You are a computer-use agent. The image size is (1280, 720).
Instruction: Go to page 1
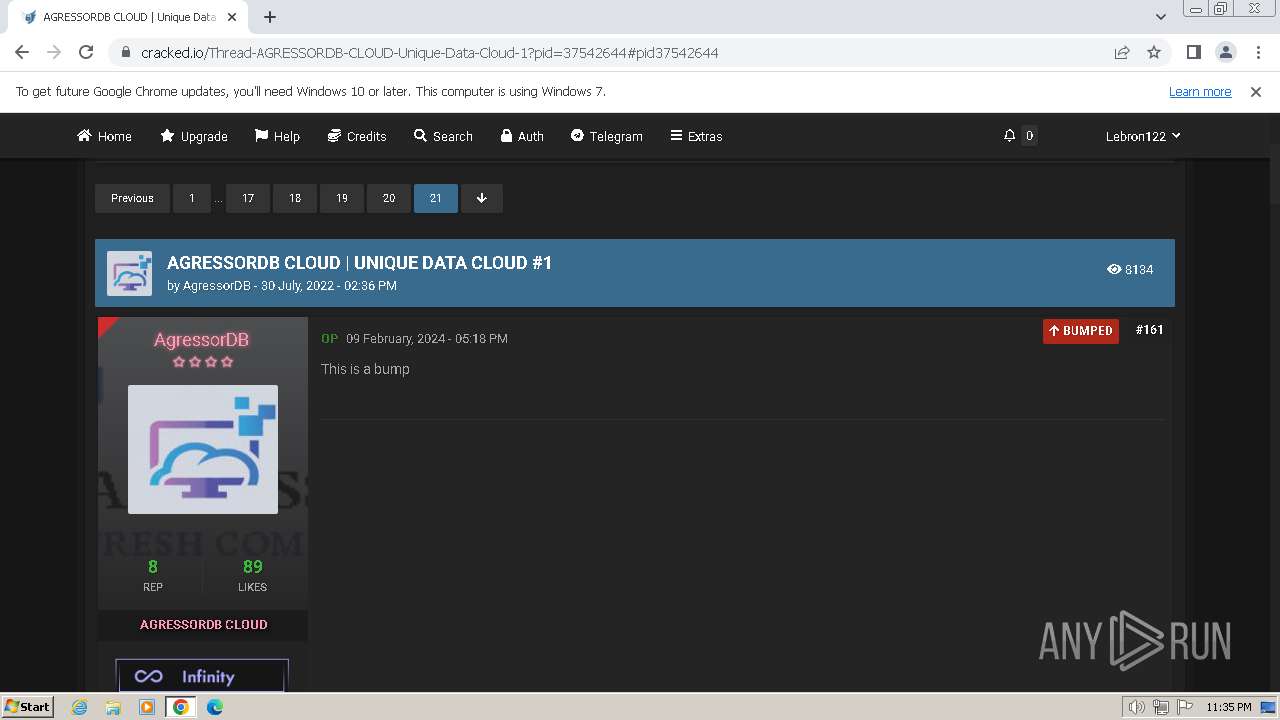(192, 198)
